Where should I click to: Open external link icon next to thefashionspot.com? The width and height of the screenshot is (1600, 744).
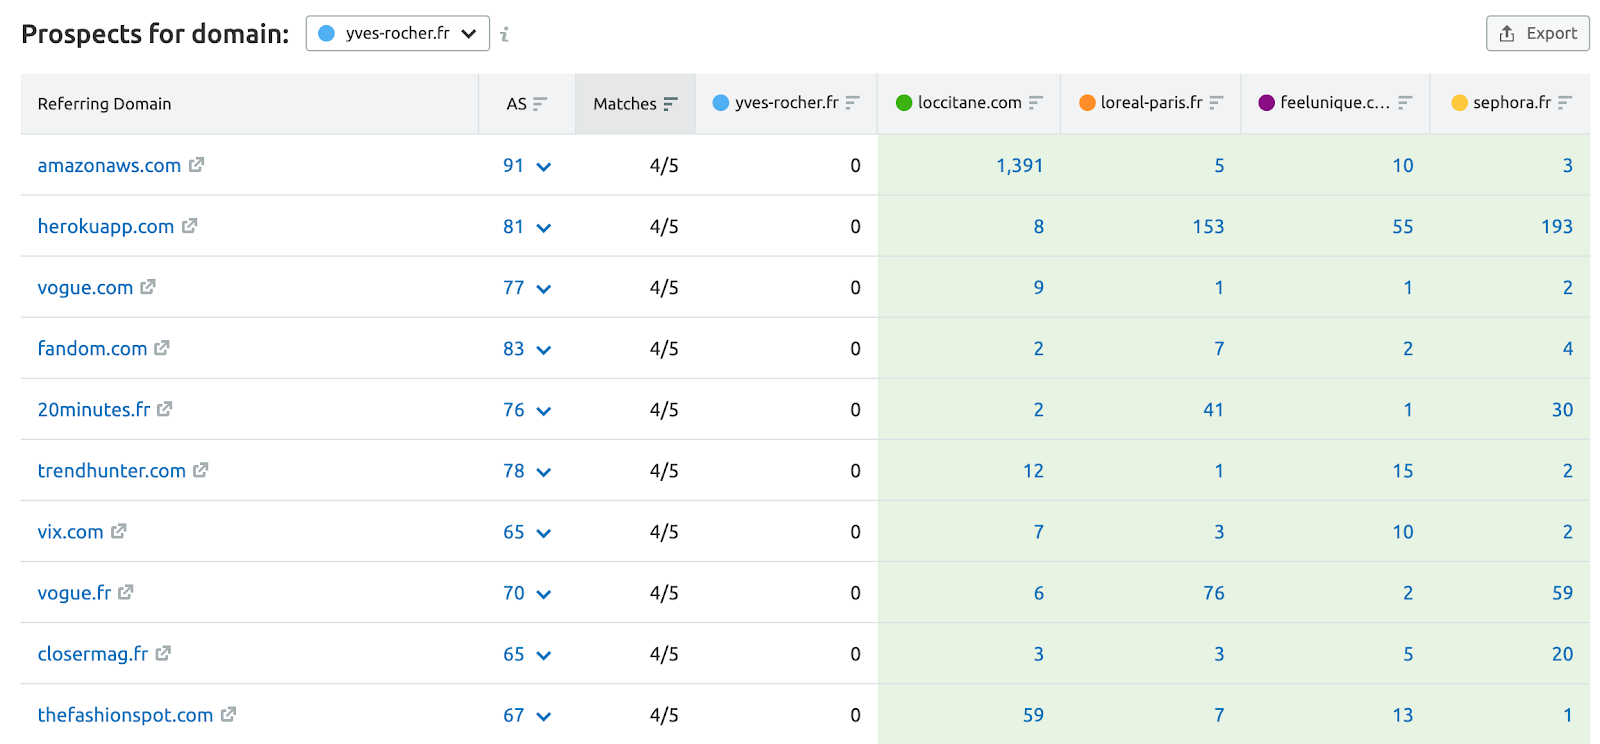click(228, 713)
